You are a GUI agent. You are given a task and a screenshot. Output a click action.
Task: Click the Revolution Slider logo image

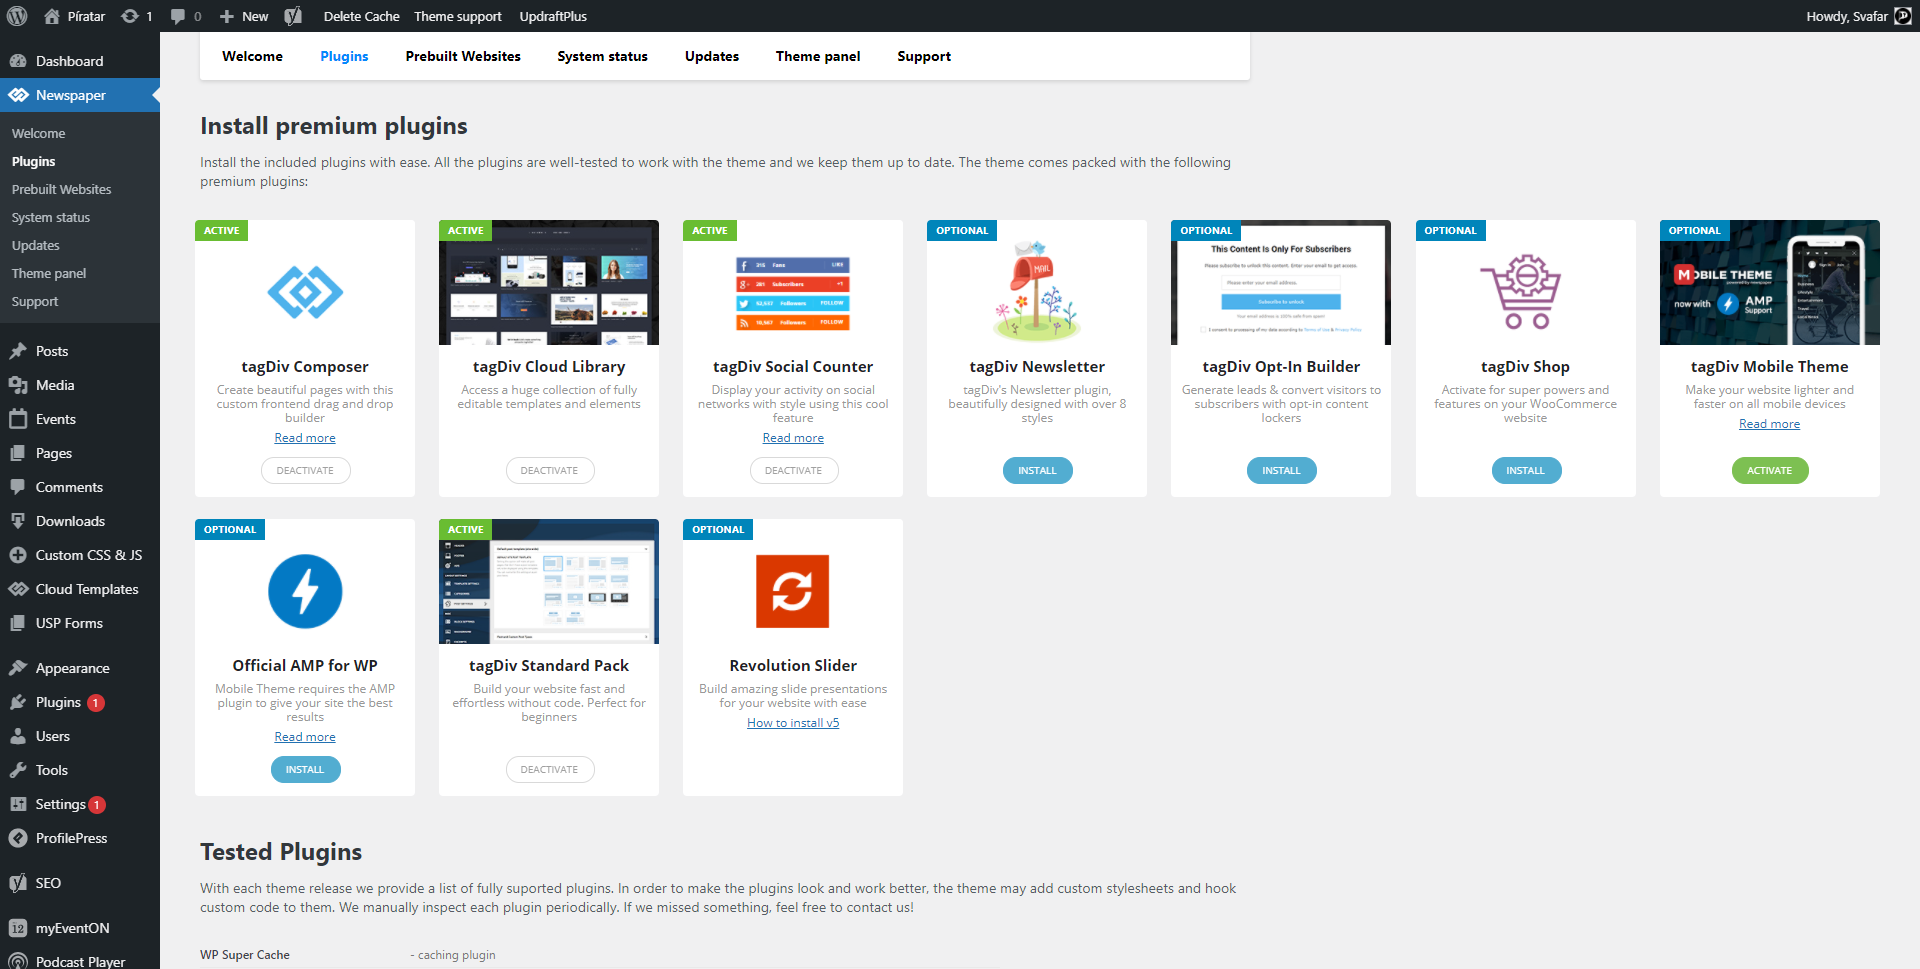coord(793,591)
